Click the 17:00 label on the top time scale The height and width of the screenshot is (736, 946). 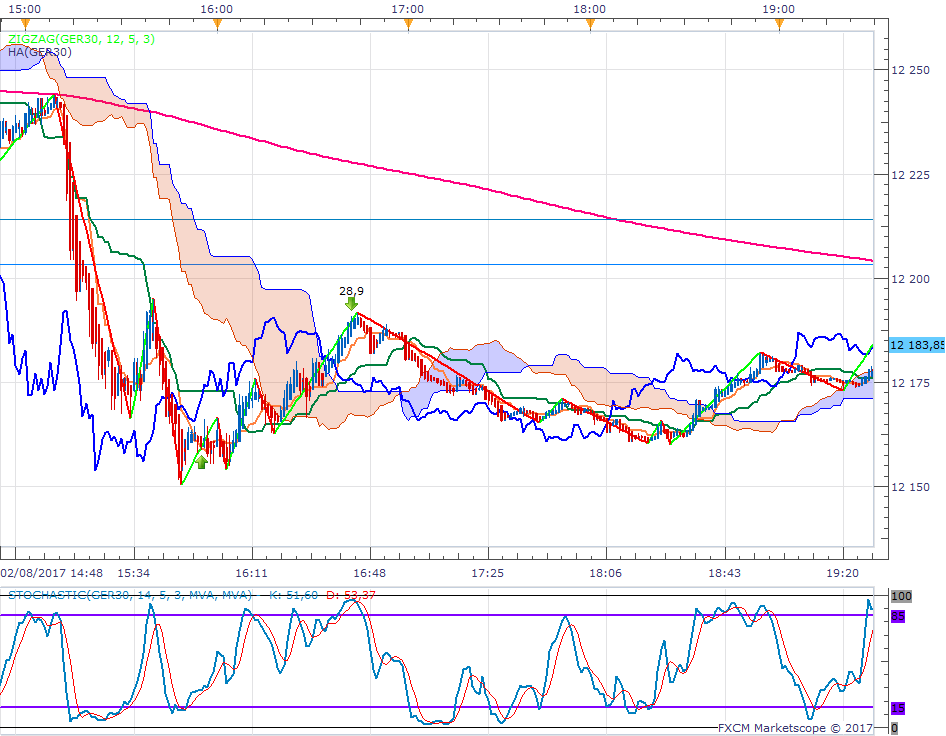coord(407,9)
